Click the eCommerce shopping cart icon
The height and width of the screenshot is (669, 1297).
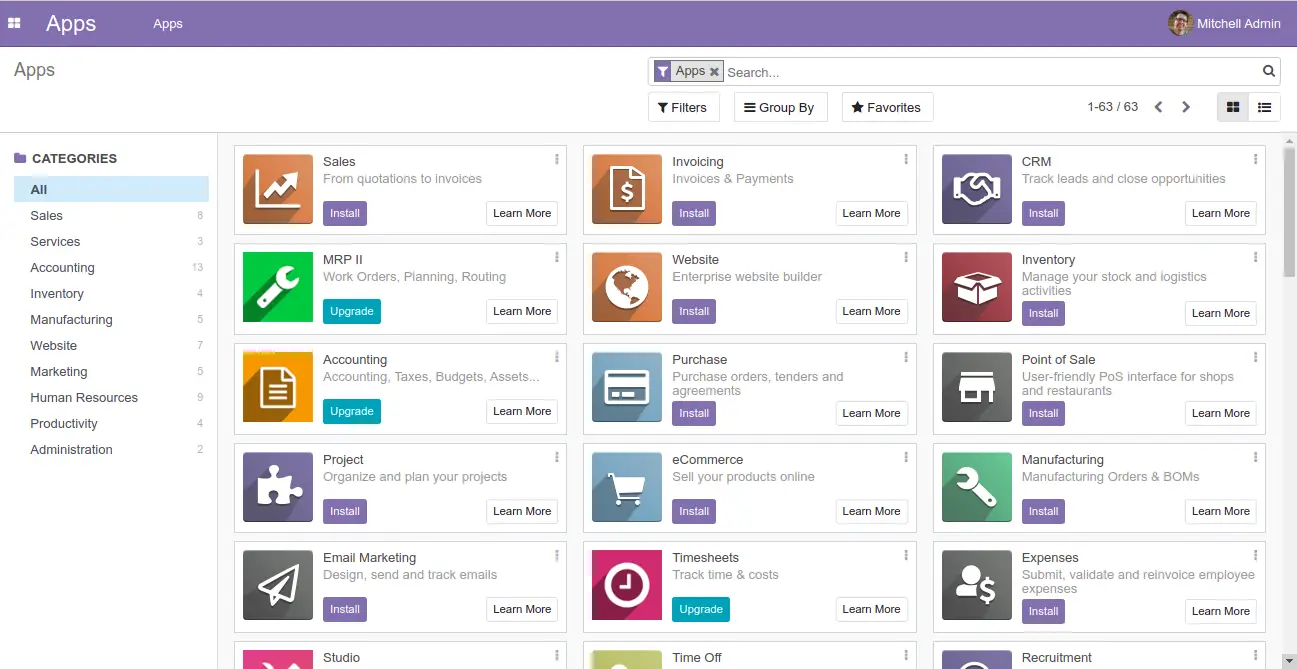(x=627, y=487)
